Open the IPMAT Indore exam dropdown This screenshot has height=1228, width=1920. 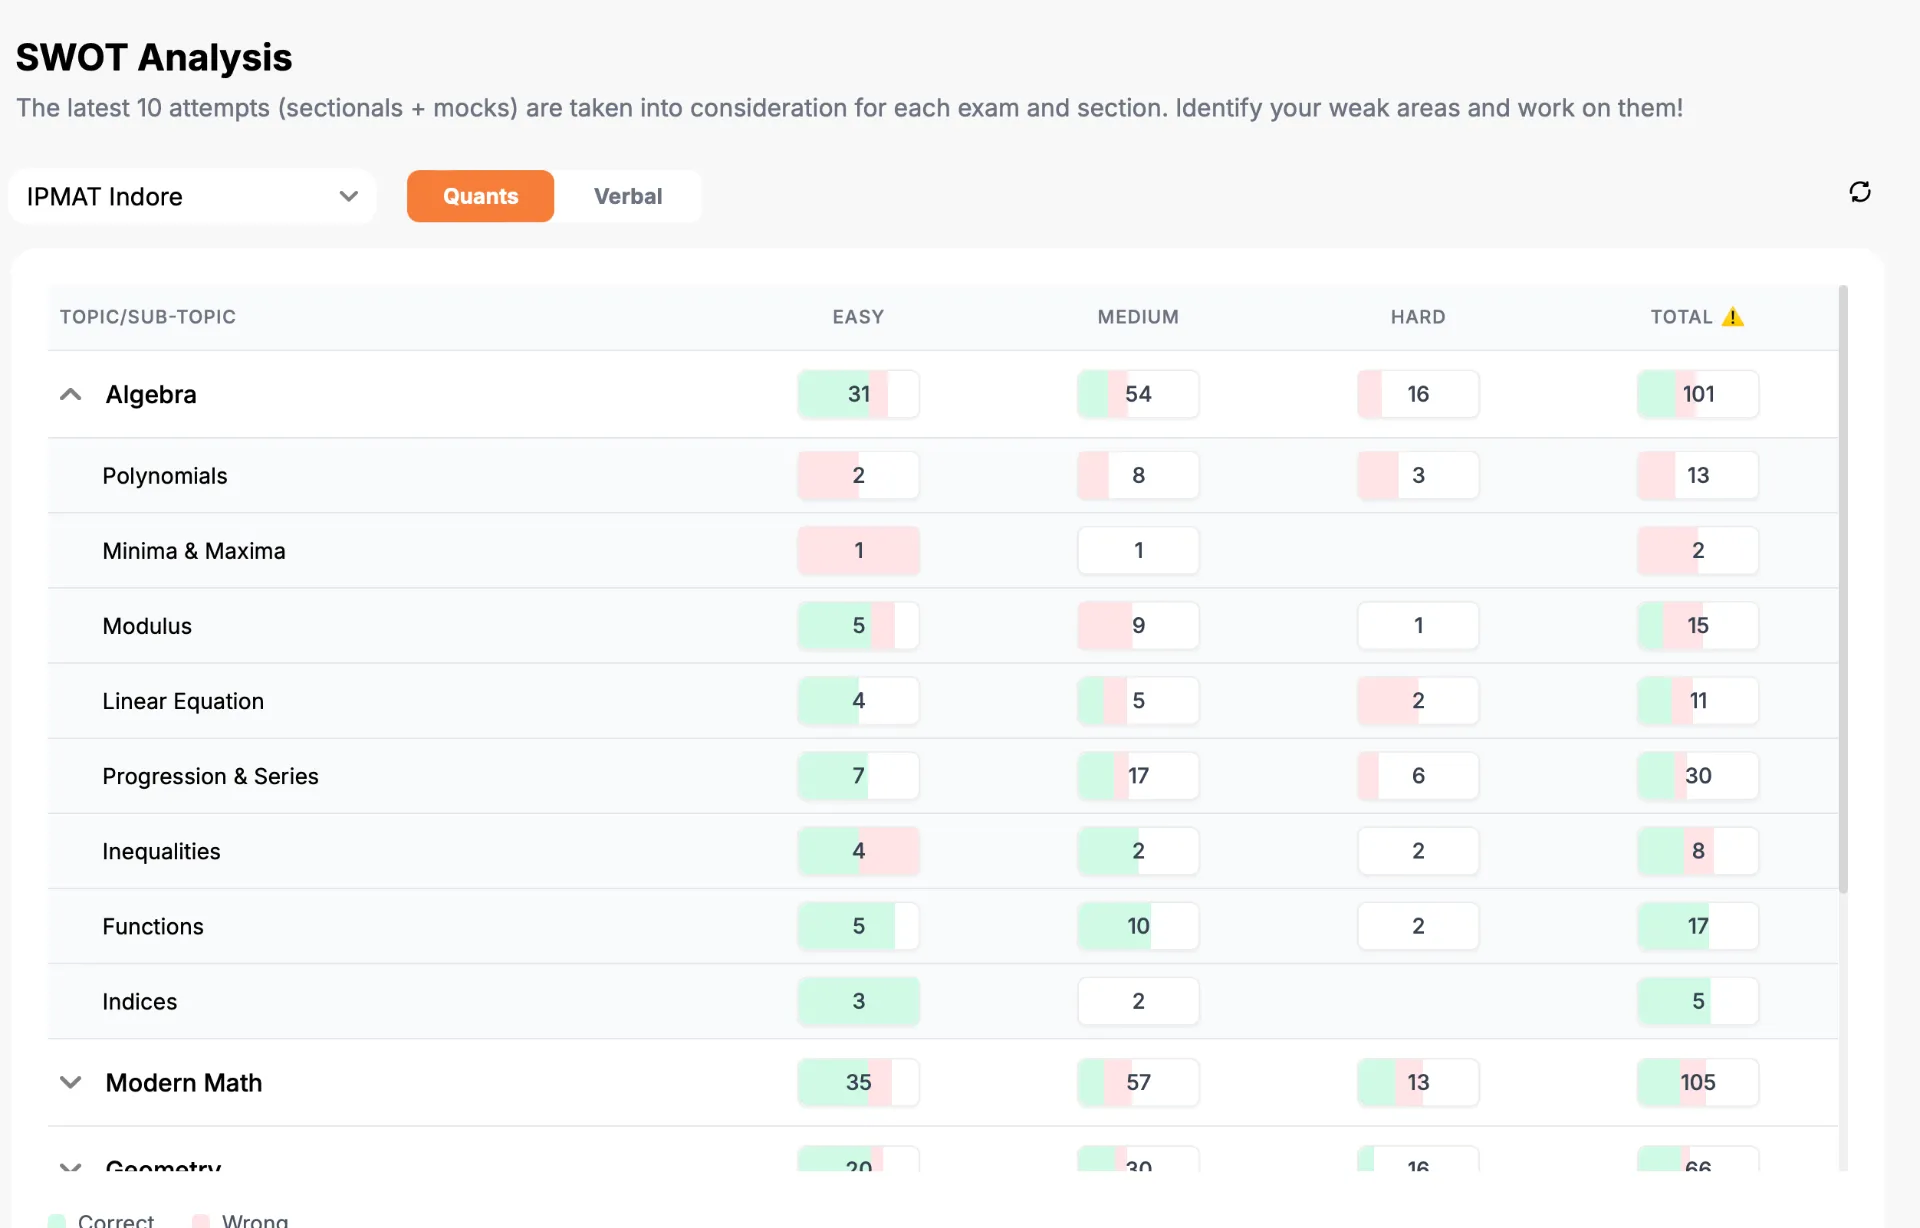(x=192, y=196)
